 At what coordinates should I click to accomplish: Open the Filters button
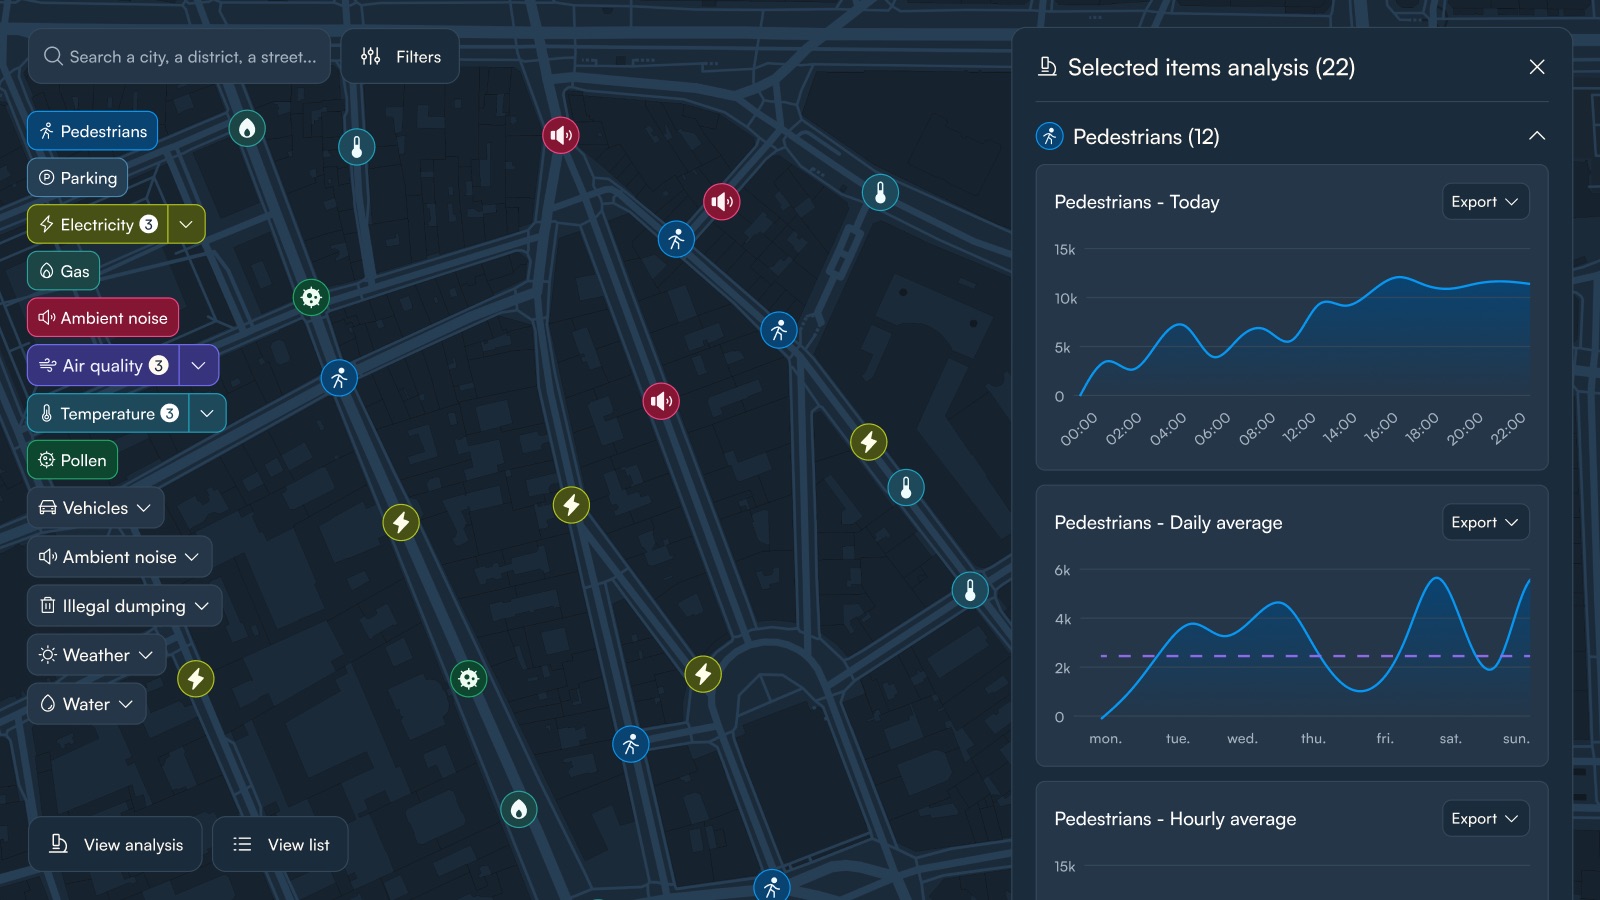(400, 57)
